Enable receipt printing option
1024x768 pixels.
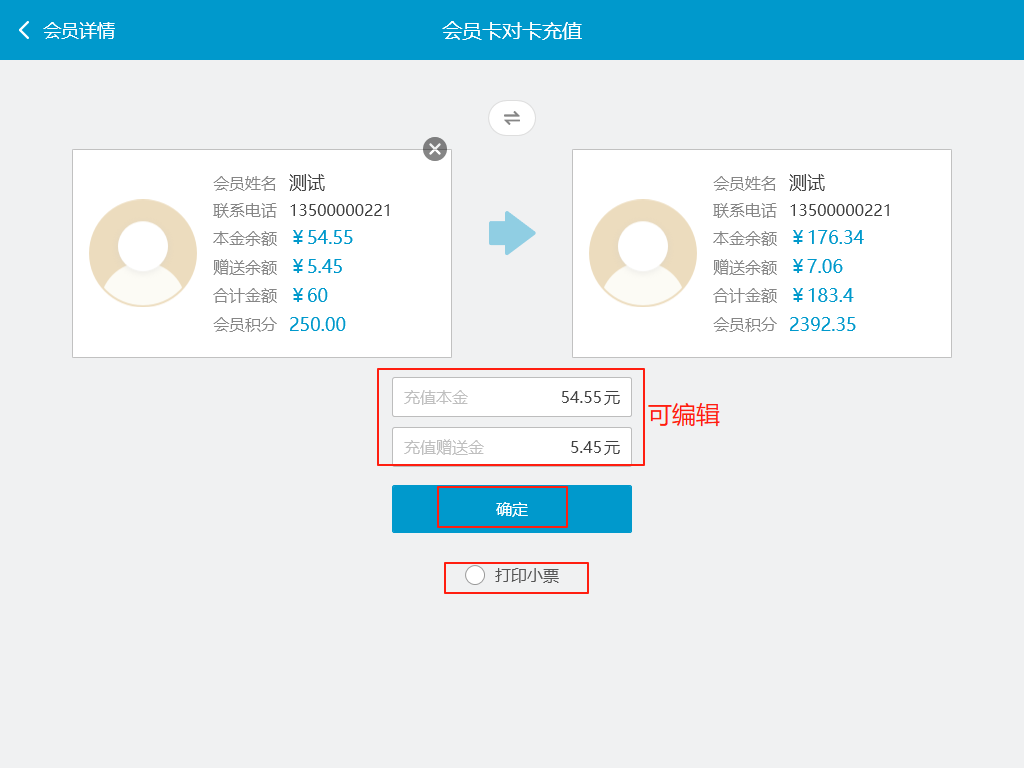(x=475, y=575)
